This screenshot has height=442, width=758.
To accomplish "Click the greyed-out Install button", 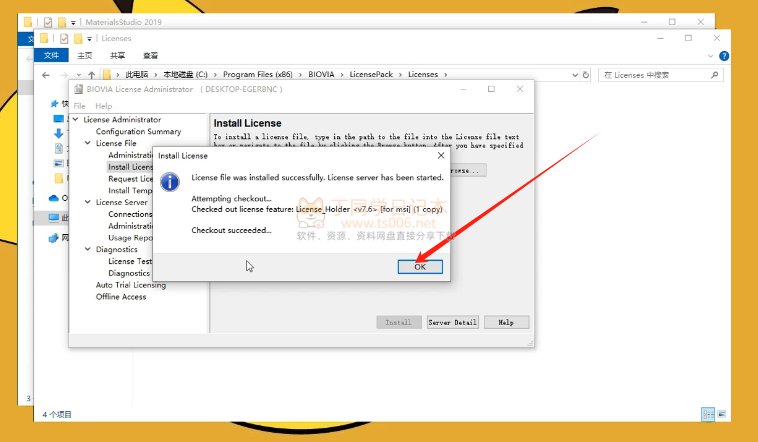I will tap(398, 322).
